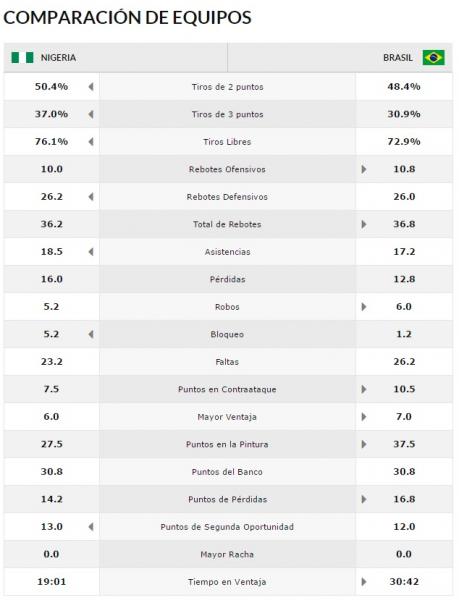Click the Nigeria flag icon

click(x=22, y=58)
